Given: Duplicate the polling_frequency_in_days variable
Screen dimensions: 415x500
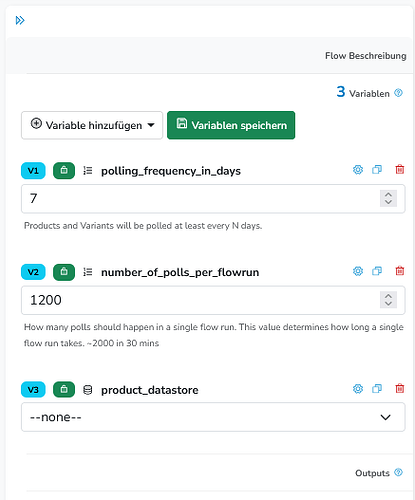Looking at the screenshot, I should (x=377, y=170).
